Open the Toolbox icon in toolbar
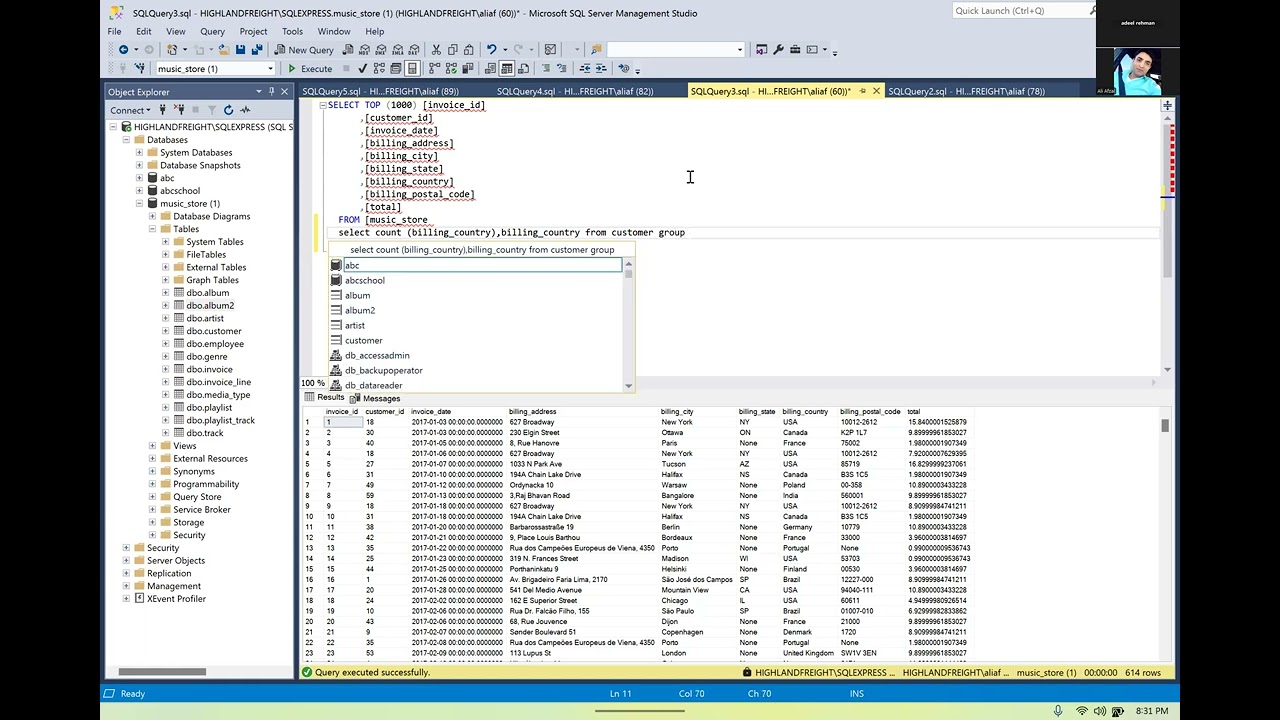Viewport: 1280px width, 720px height. 795,49
